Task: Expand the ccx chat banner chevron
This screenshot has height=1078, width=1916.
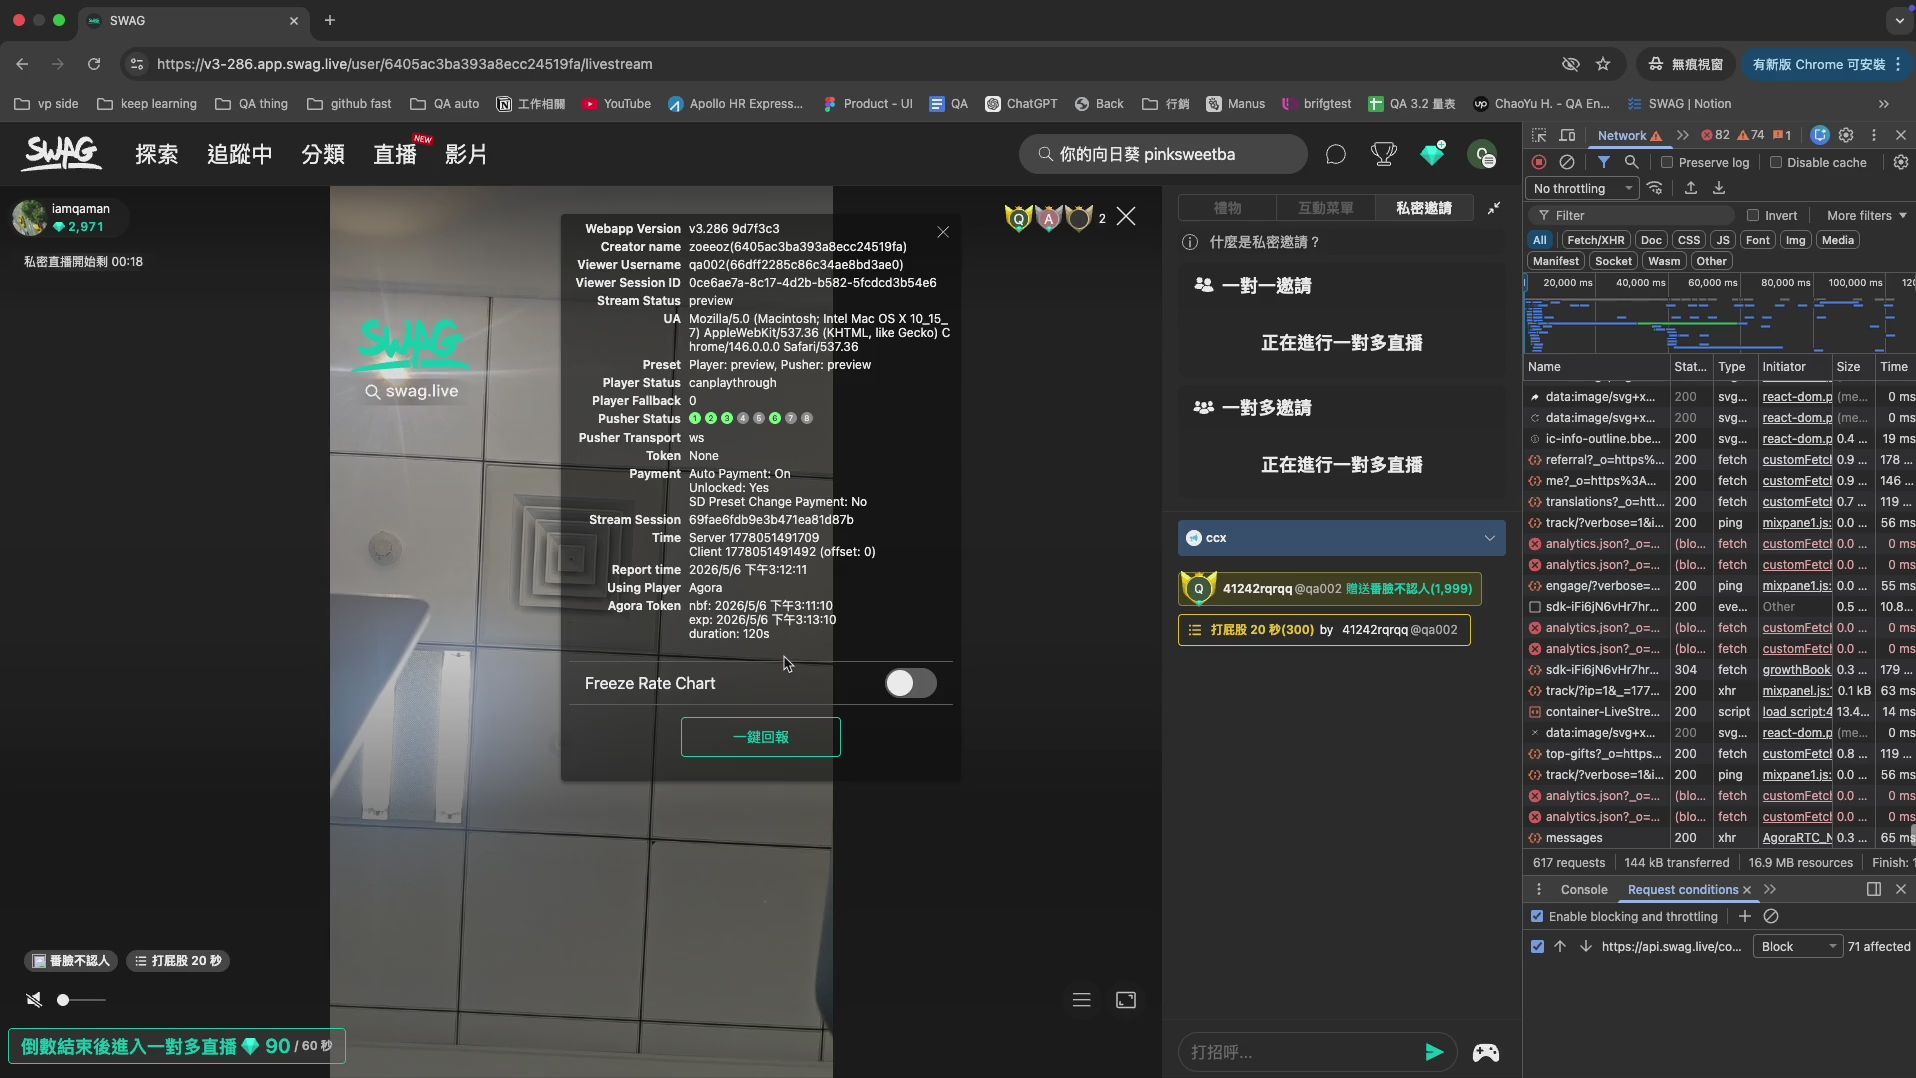Action: (1489, 538)
